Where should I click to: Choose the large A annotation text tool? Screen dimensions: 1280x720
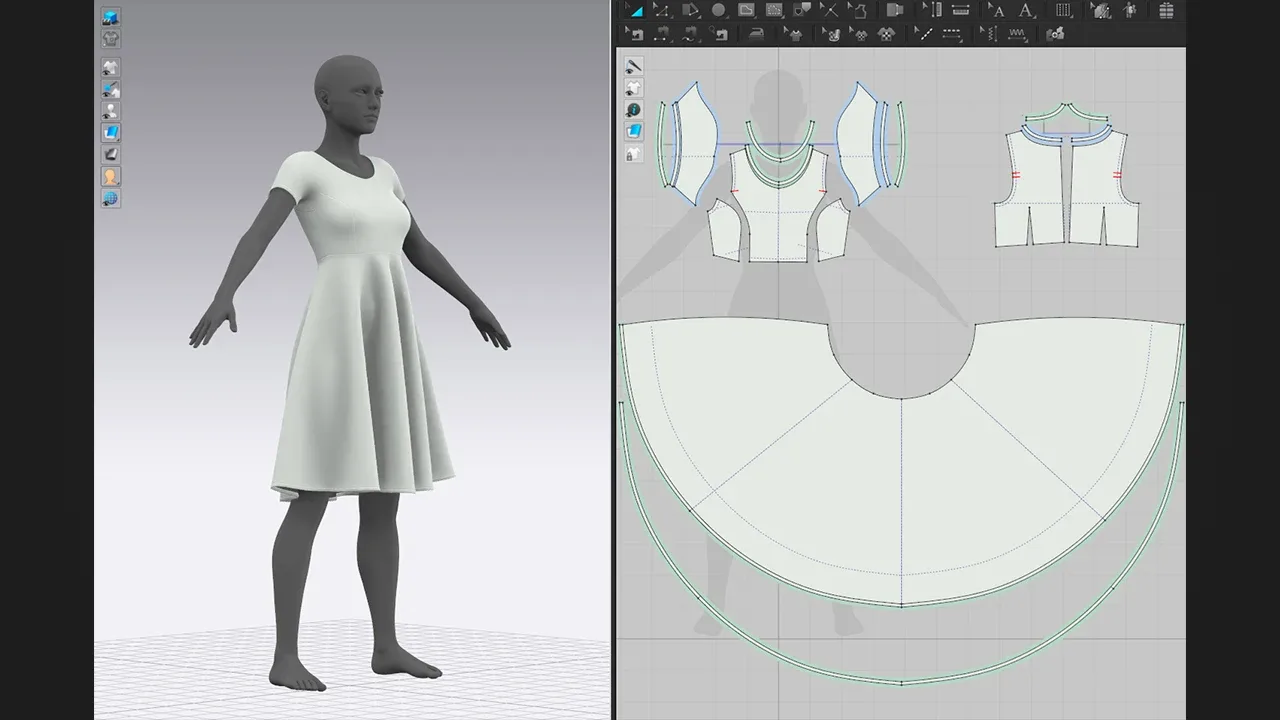(1026, 10)
